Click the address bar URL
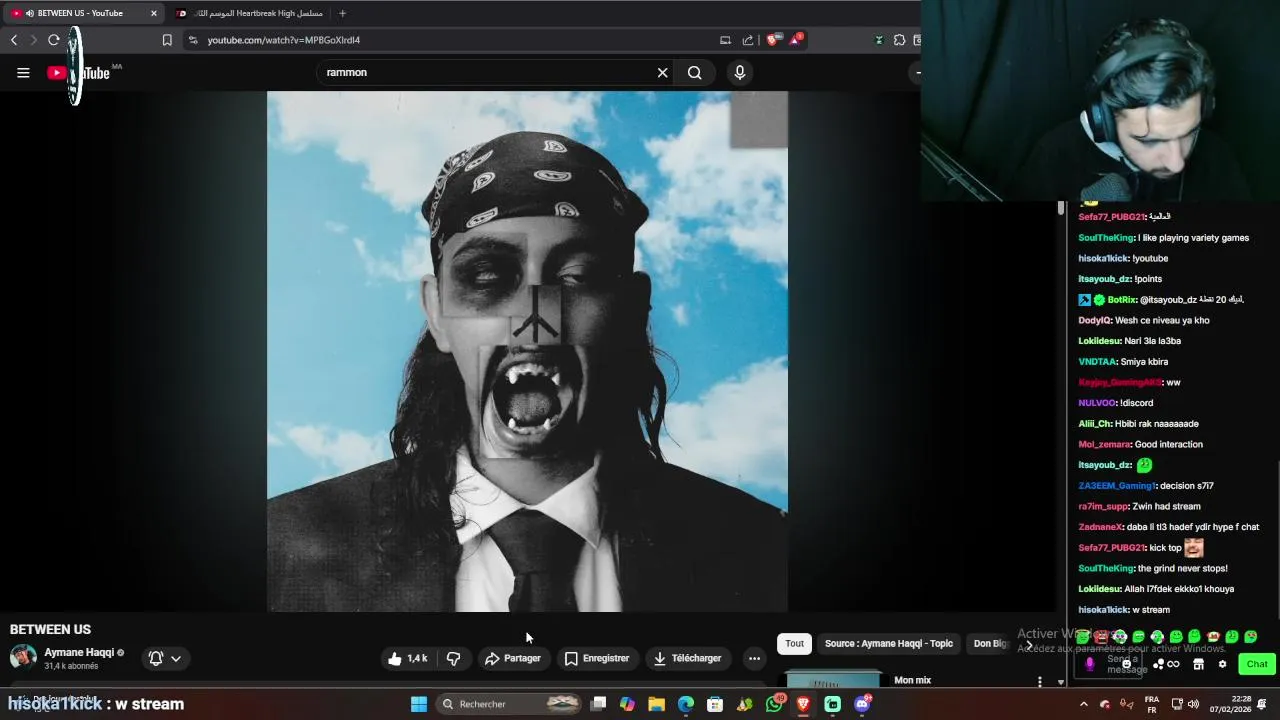Screen dimensions: 1280x720 tap(284, 40)
